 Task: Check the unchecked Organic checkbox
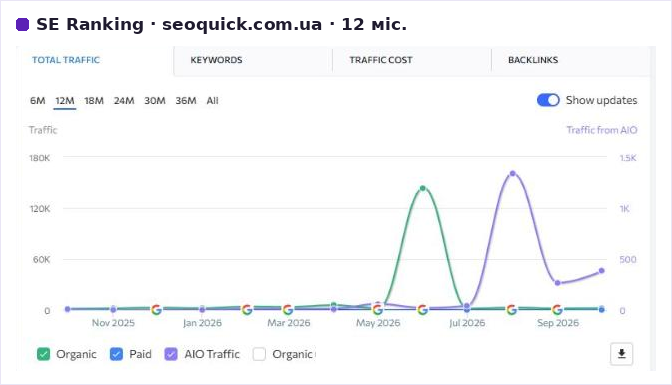pos(259,354)
